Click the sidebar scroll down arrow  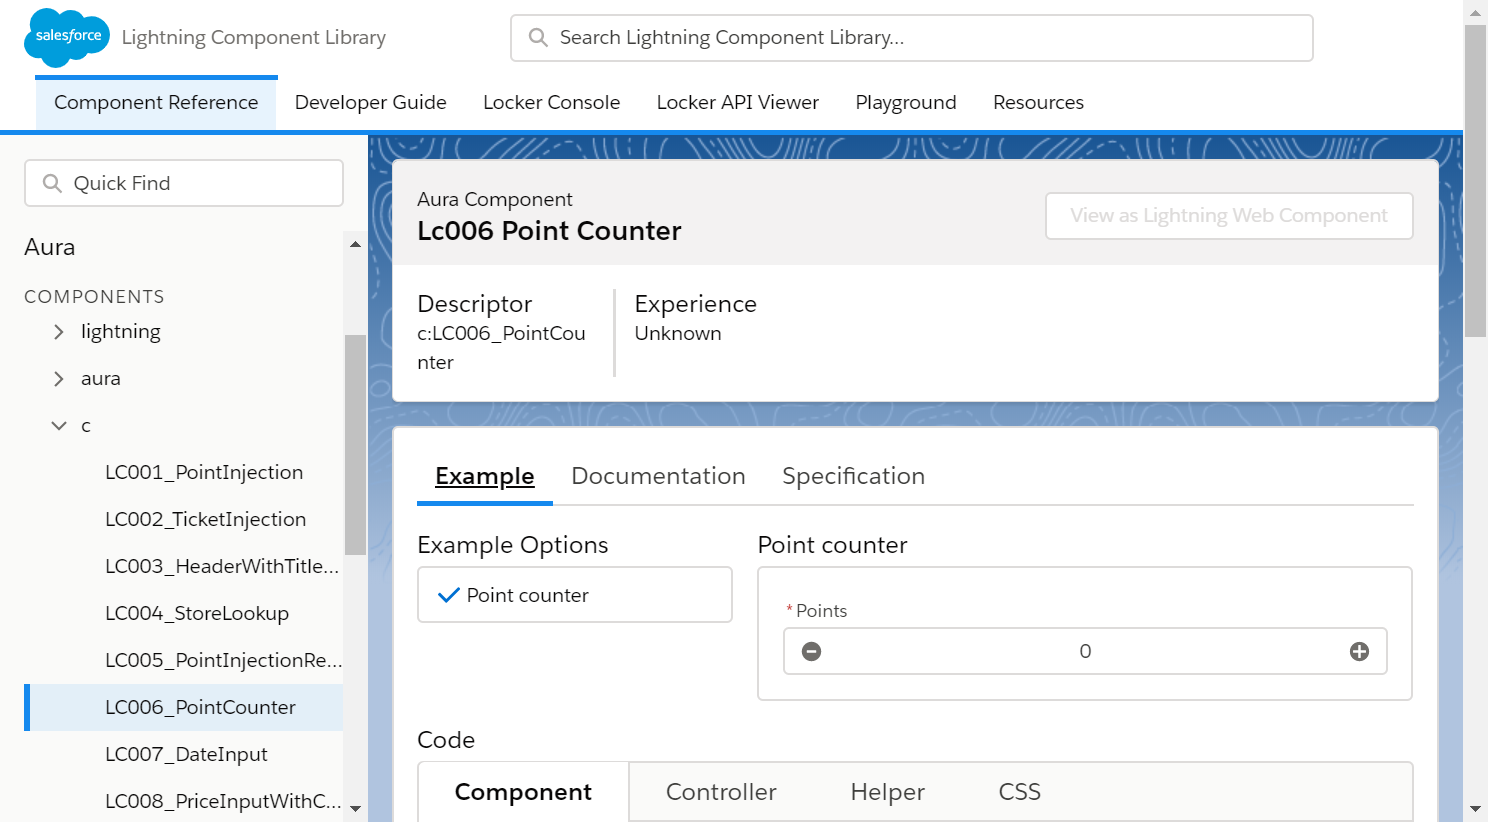click(355, 809)
